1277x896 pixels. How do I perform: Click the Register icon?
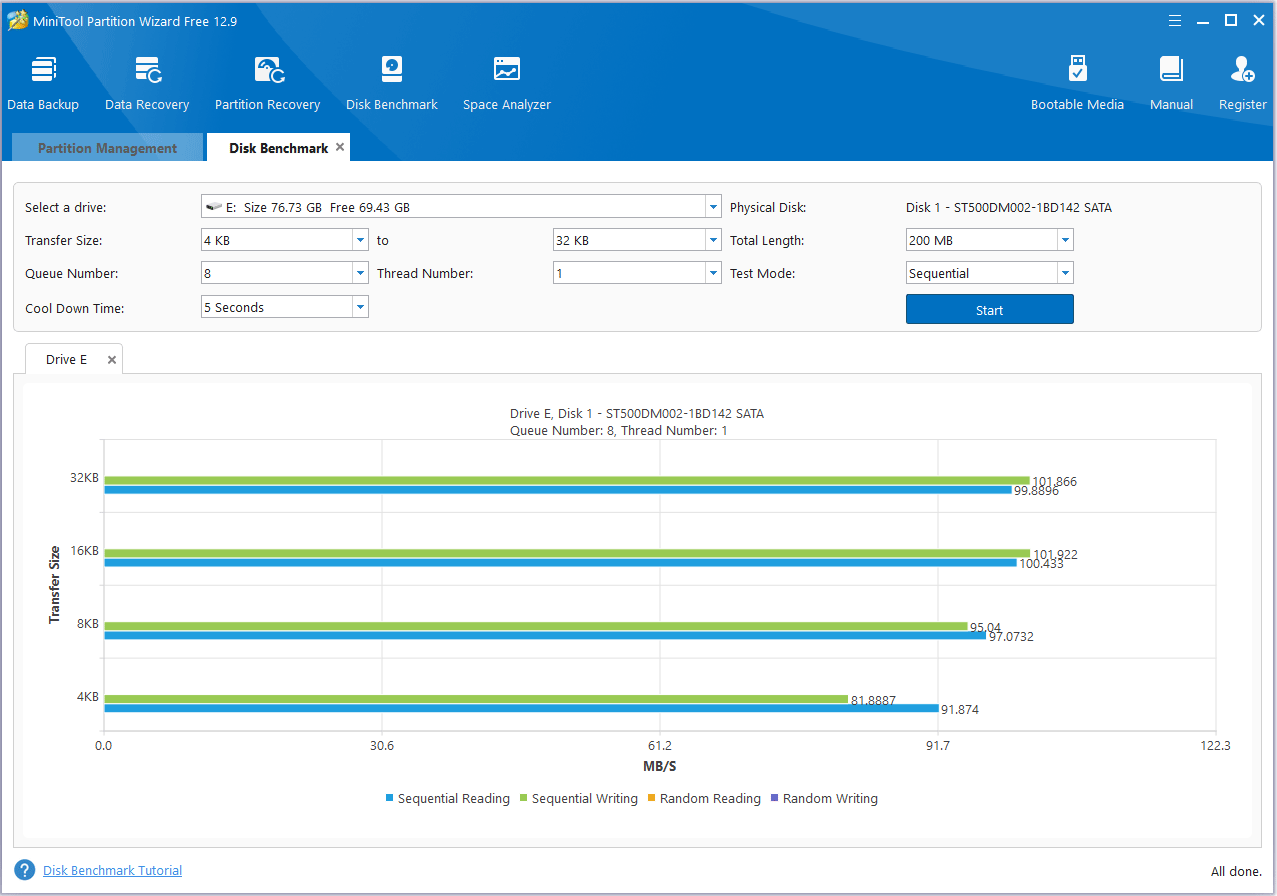[x=1241, y=80]
